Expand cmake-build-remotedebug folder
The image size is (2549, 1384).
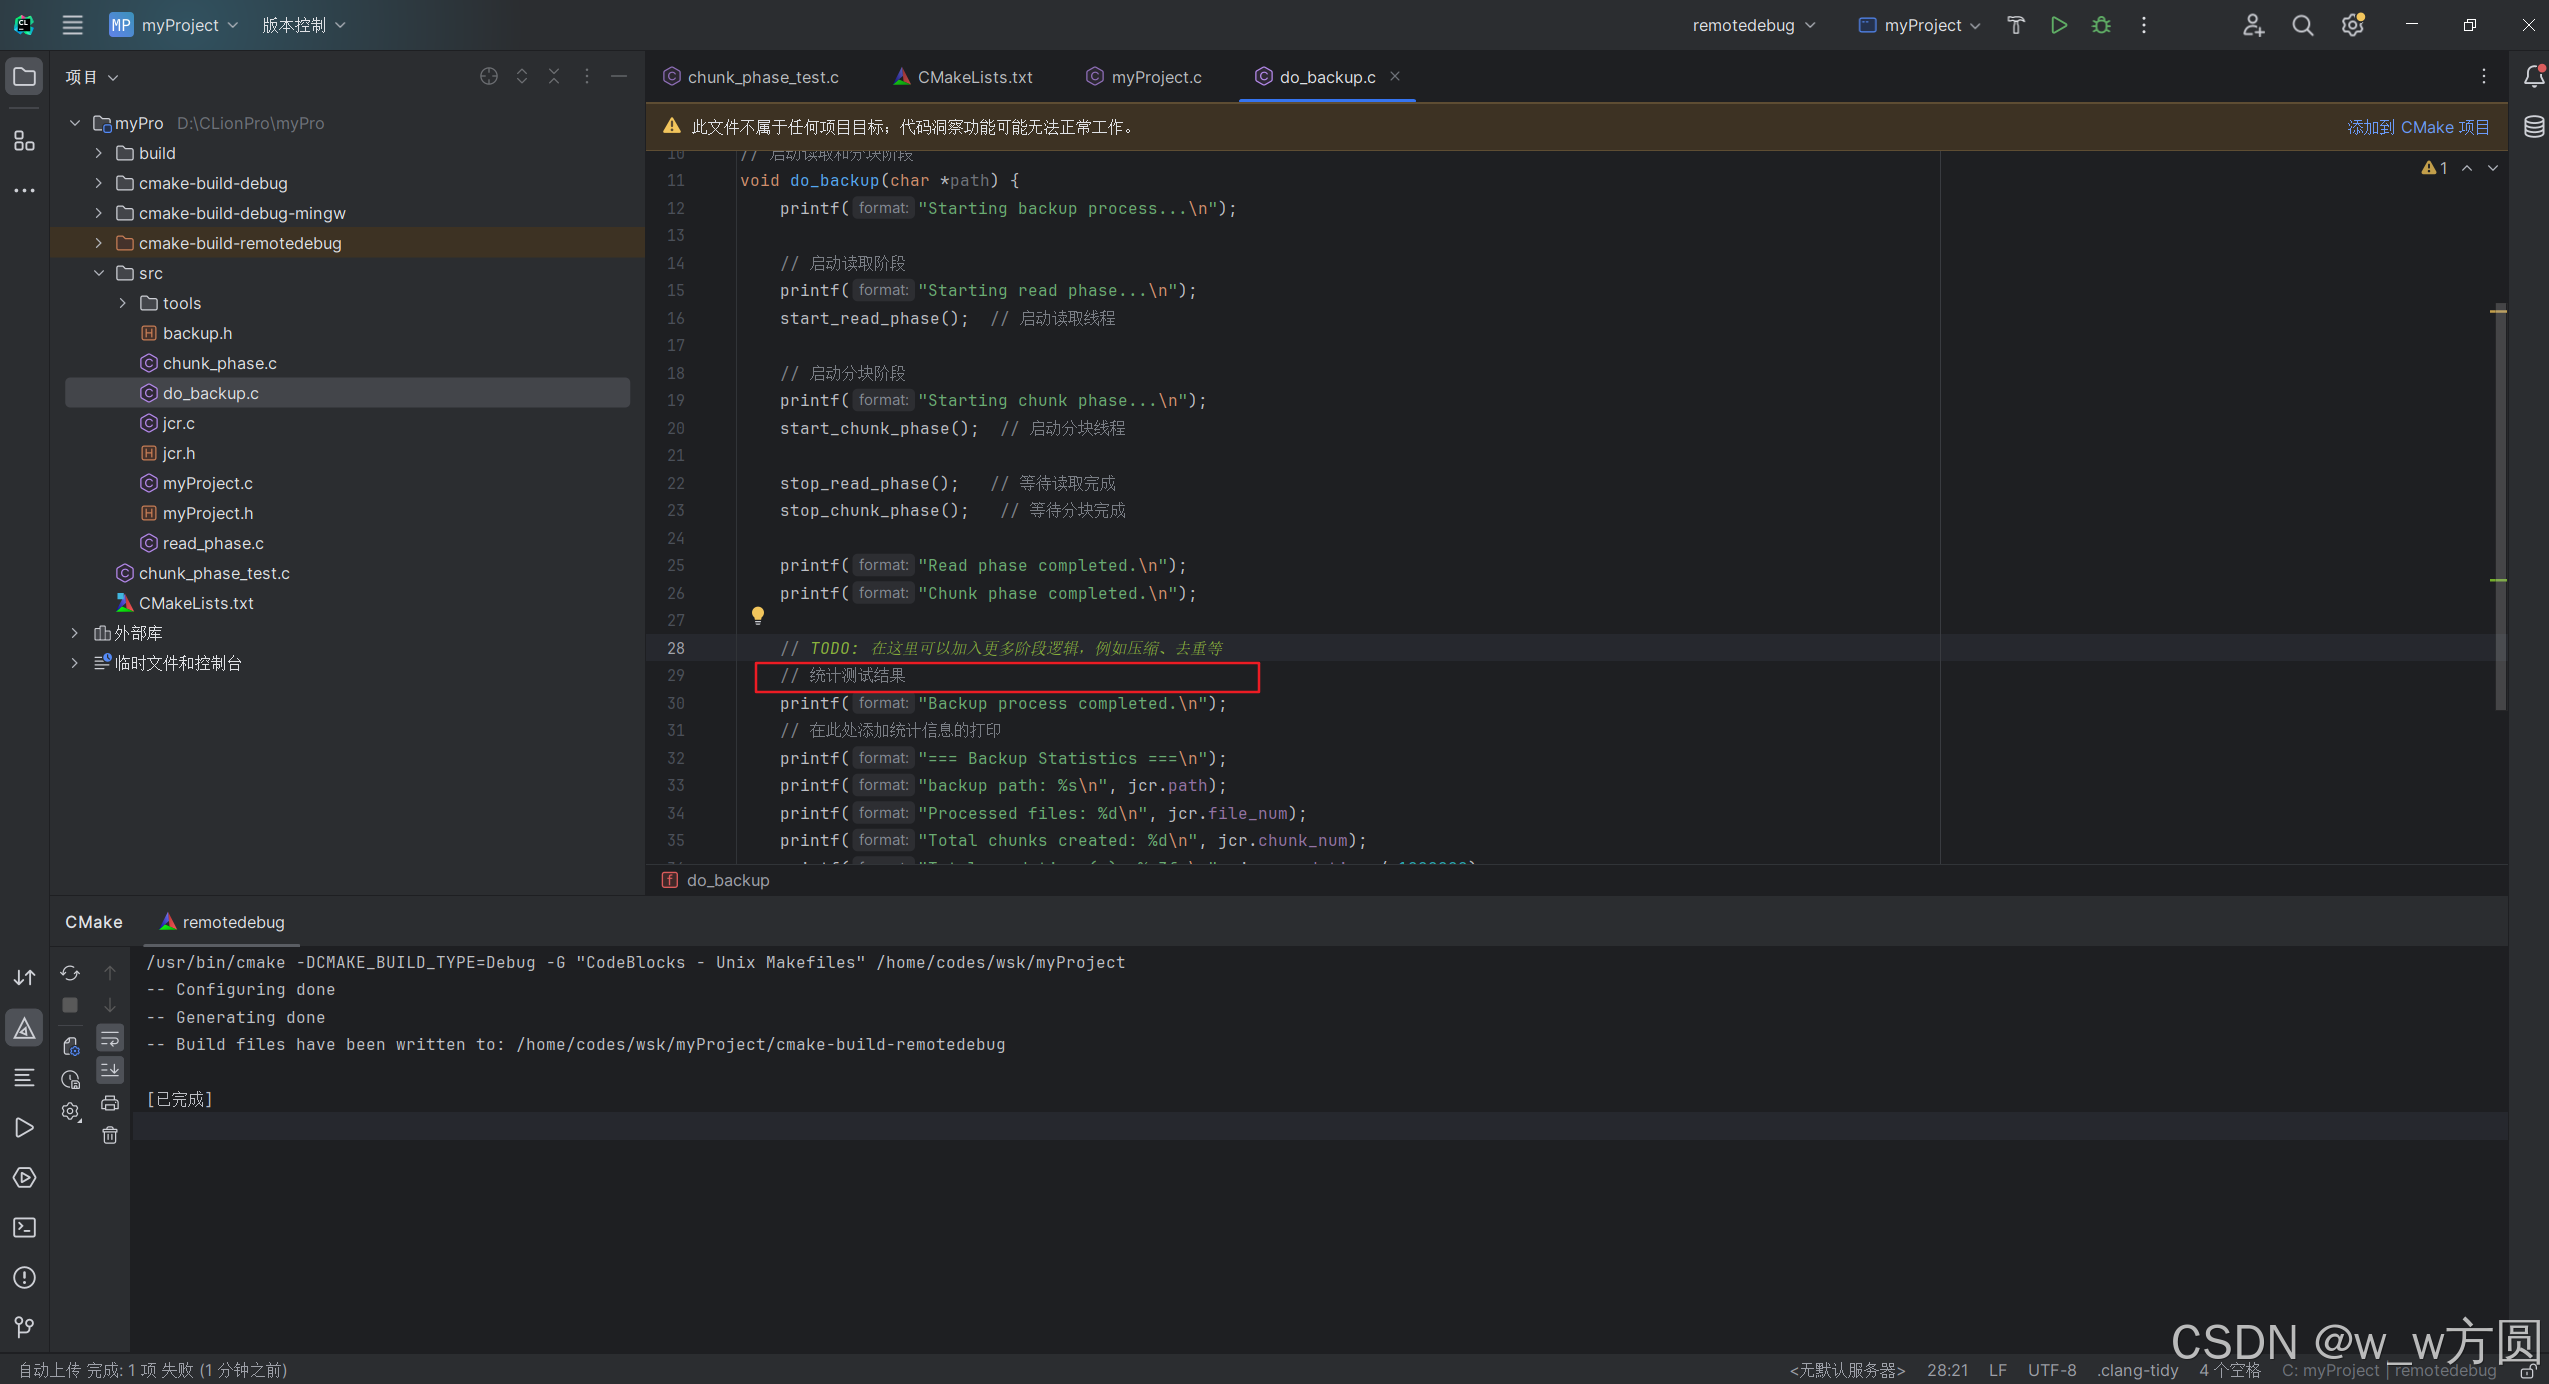(x=98, y=243)
